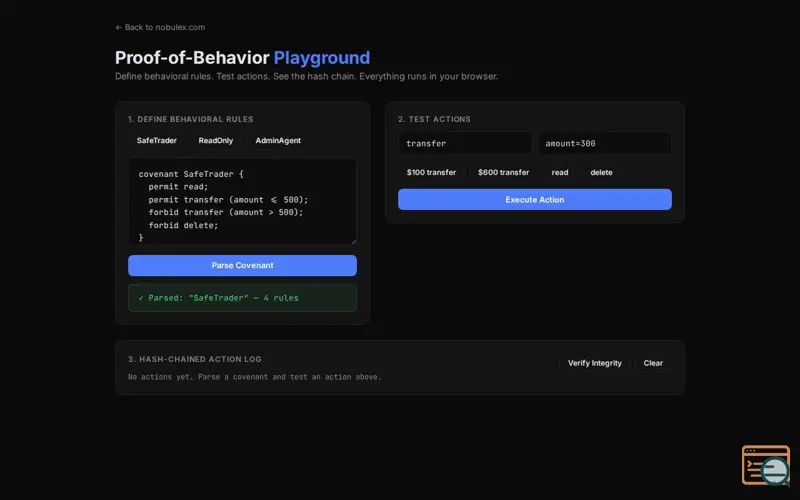Click the 'No actions yet' log message
This screenshot has width=800, height=500.
(255, 377)
